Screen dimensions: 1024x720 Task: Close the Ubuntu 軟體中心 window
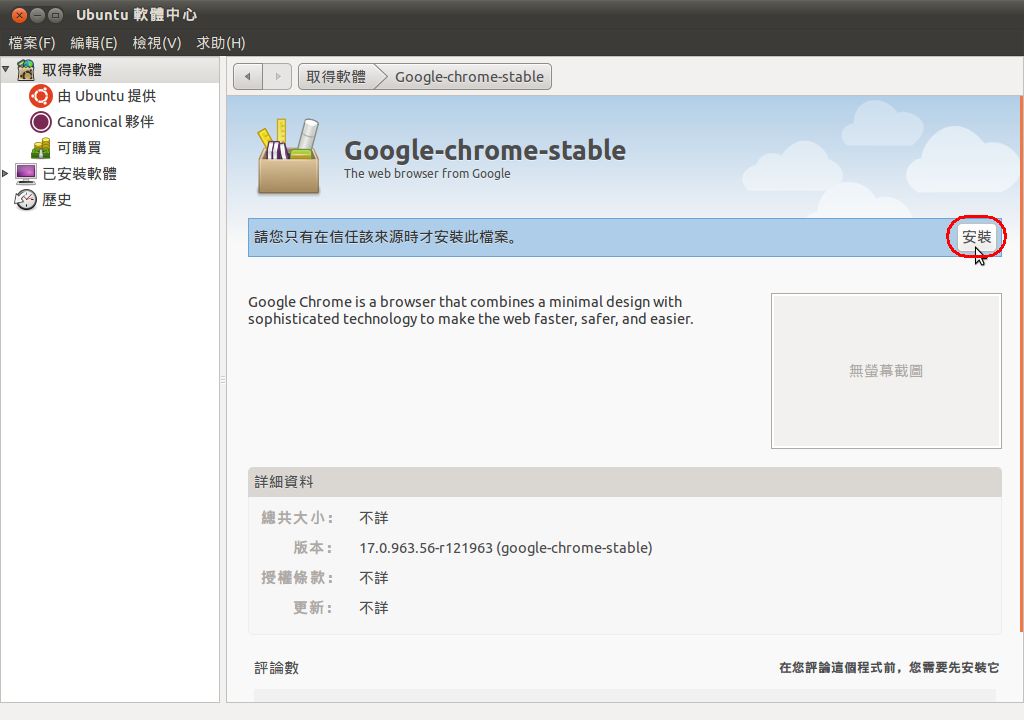click(x=19, y=14)
